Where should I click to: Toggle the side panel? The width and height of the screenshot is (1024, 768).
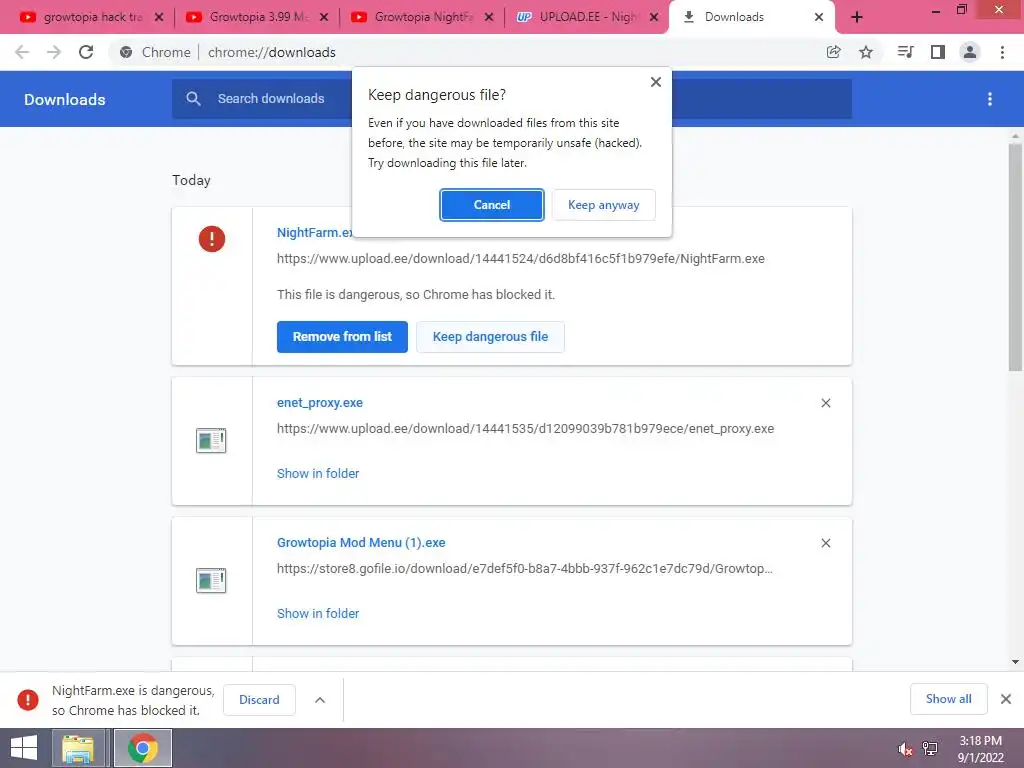[x=938, y=52]
